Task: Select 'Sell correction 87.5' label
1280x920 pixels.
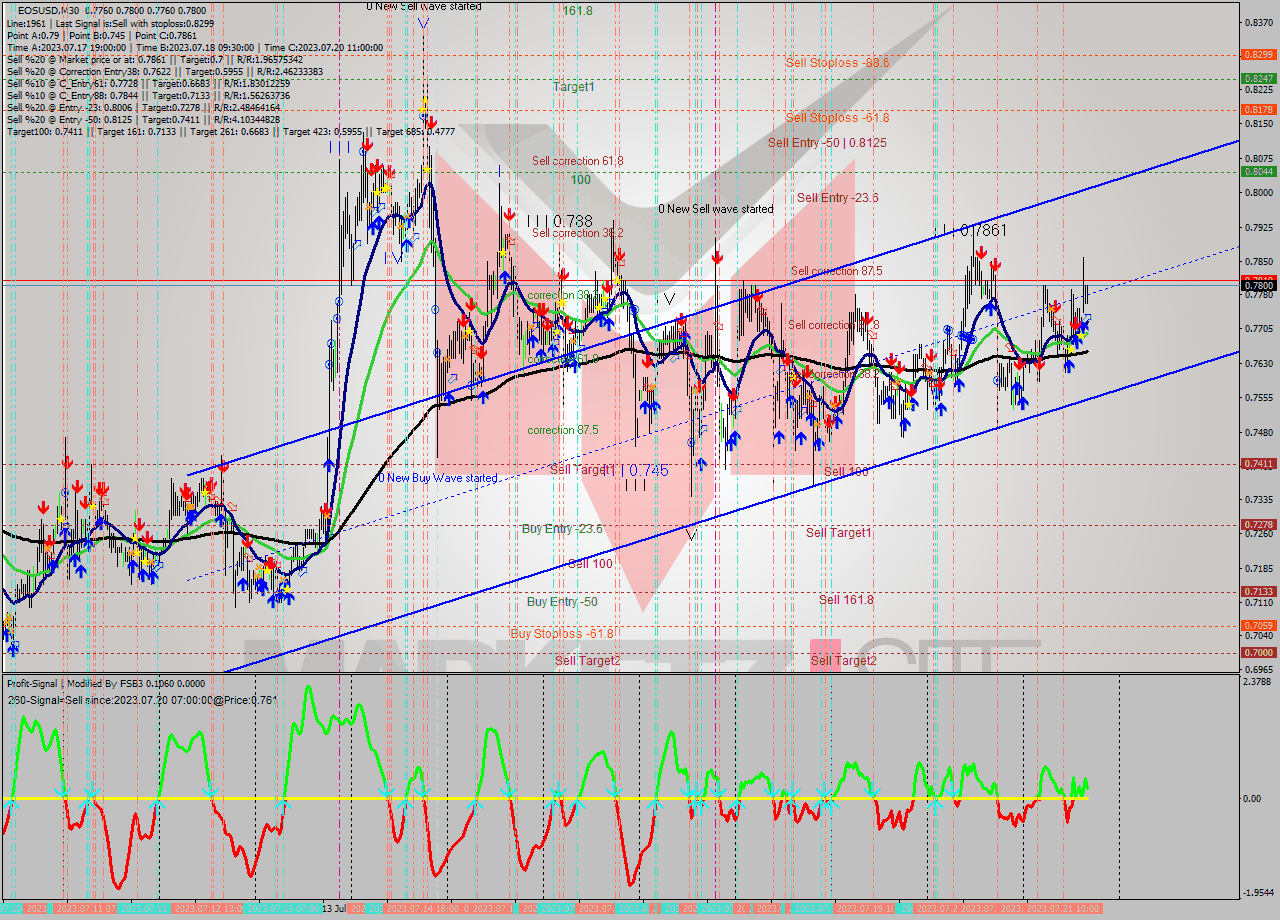Action: (x=836, y=271)
